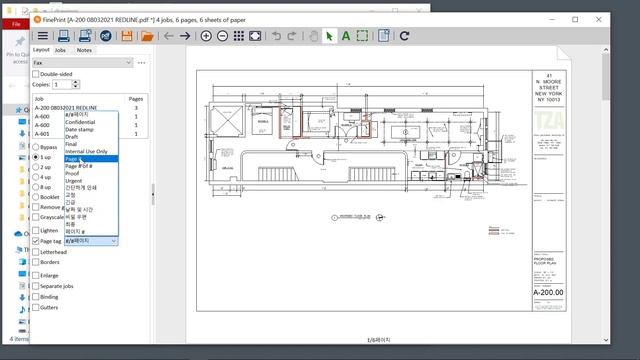The image size is (640, 360).
Task: Click the Print icon in toolbar
Action: point(64,36)
